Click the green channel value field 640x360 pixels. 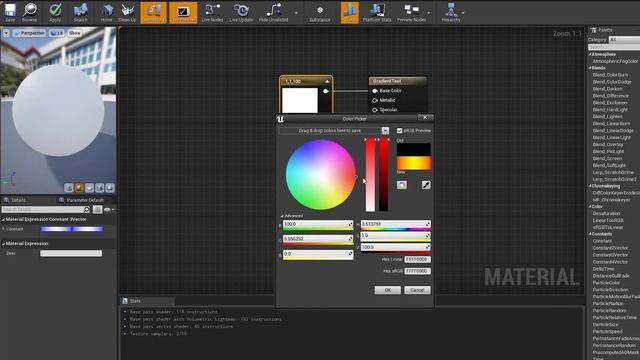point(318,239)
